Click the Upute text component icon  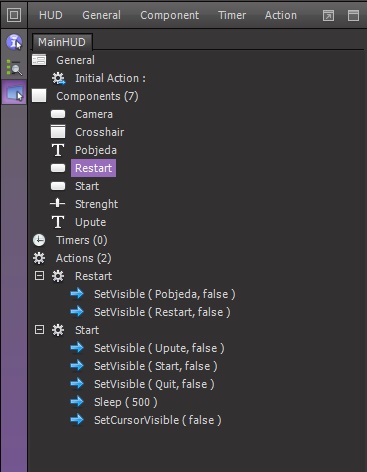58,222
